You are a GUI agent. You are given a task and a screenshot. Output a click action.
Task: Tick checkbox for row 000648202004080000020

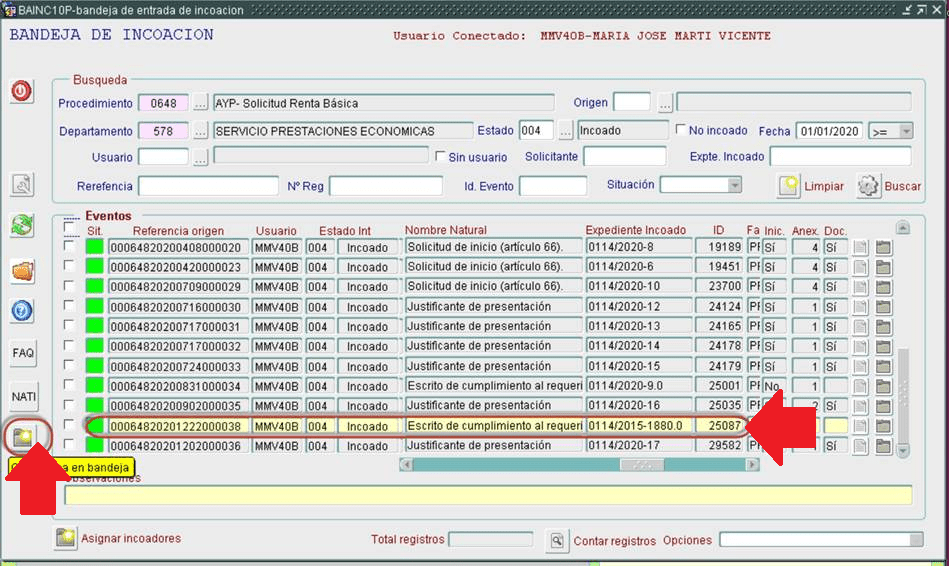pos(69,247)
